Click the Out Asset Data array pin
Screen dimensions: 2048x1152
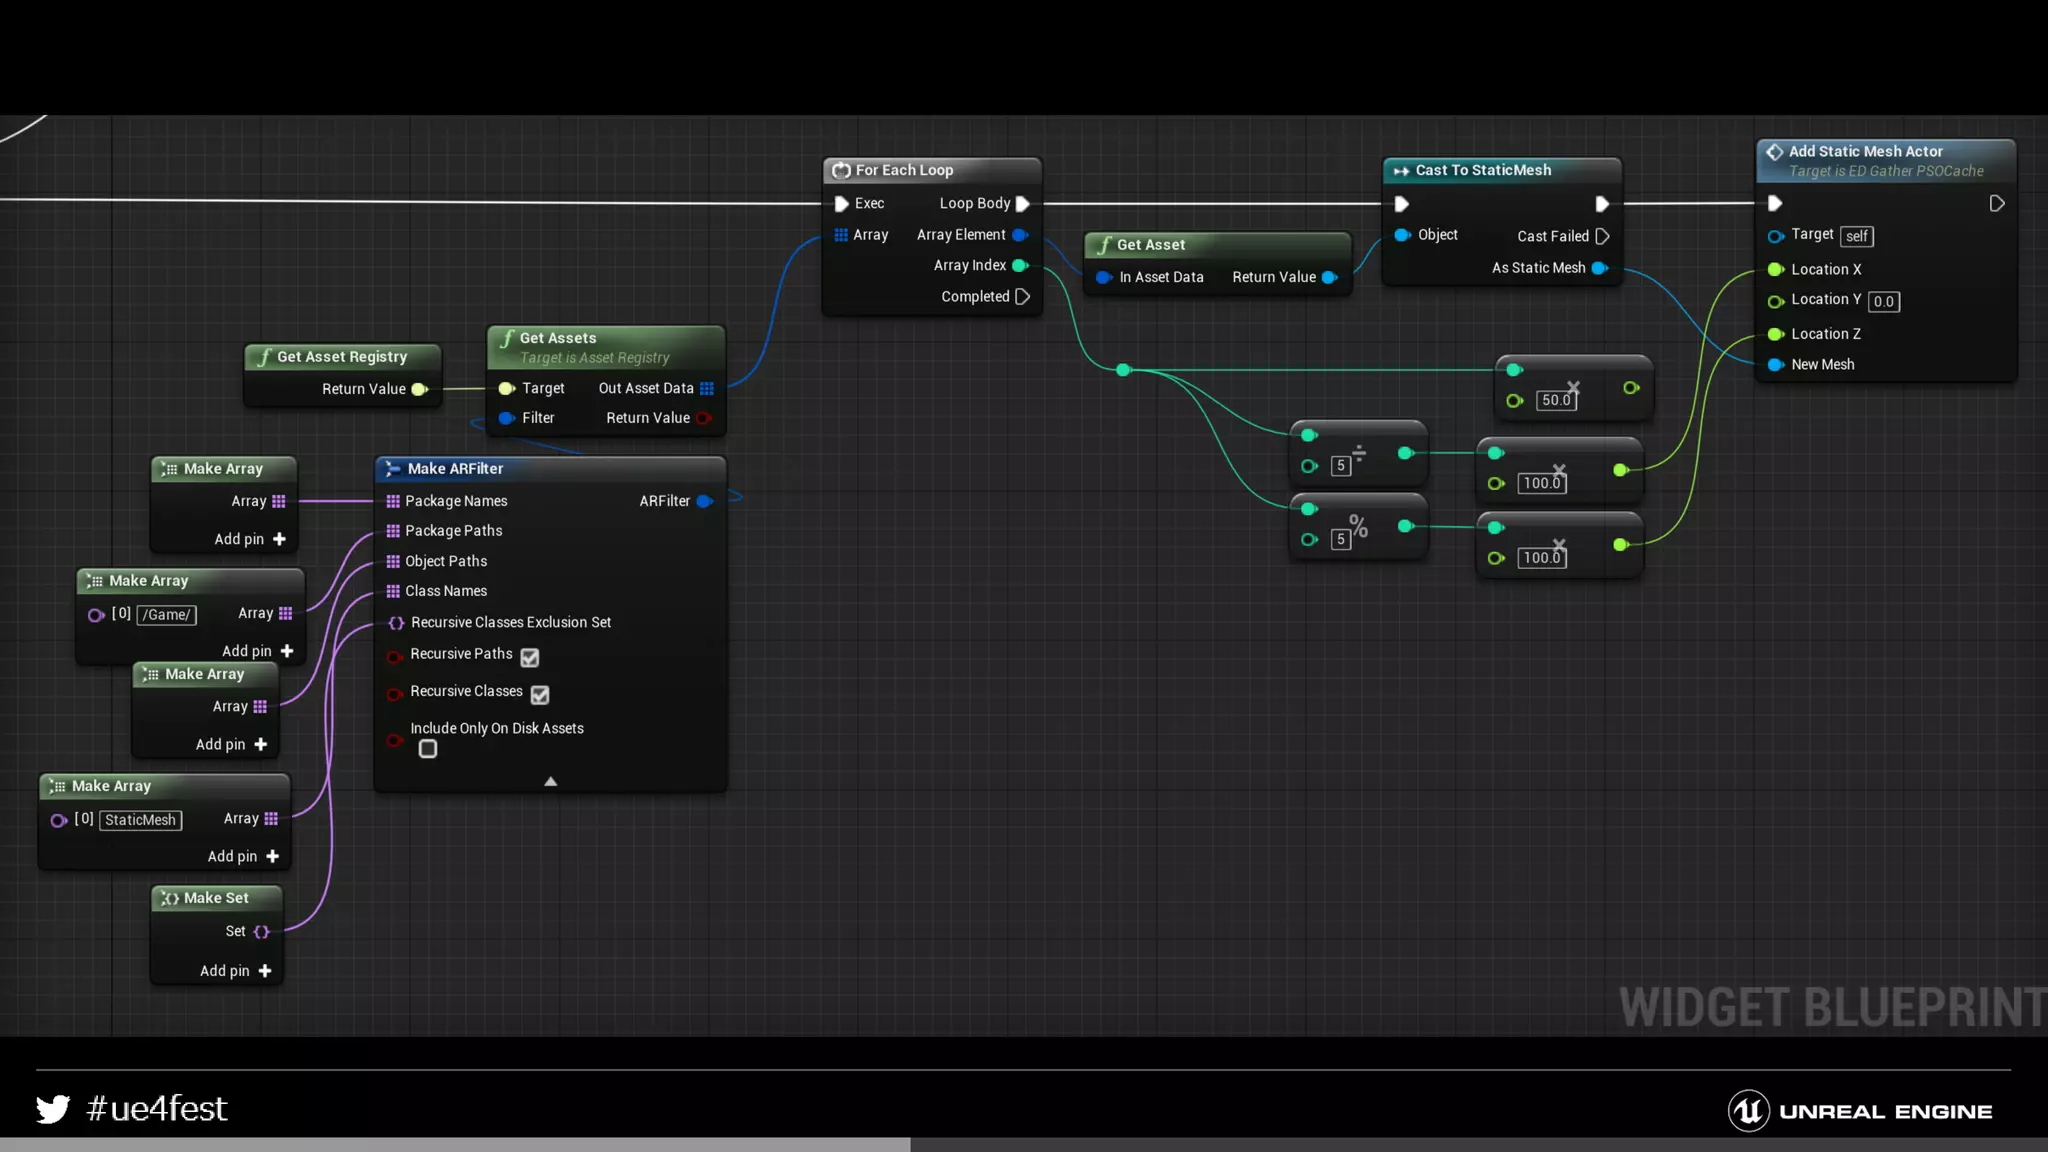pyautogui.click(x=707, y=388)
